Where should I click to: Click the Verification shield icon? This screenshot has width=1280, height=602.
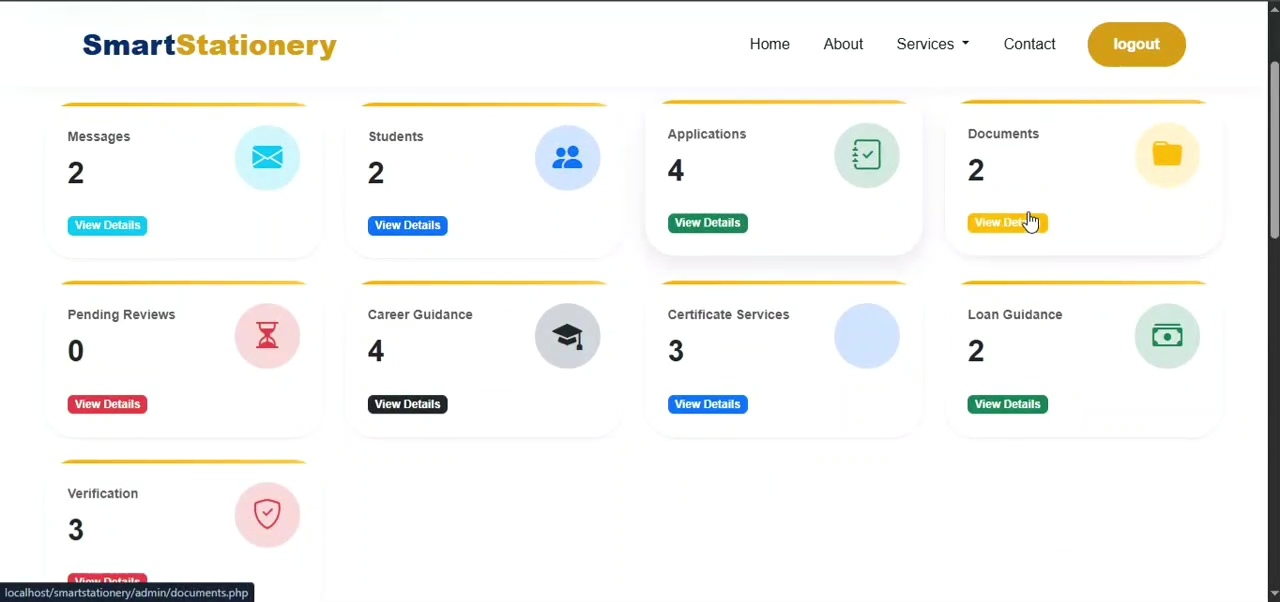click(267, 515)
